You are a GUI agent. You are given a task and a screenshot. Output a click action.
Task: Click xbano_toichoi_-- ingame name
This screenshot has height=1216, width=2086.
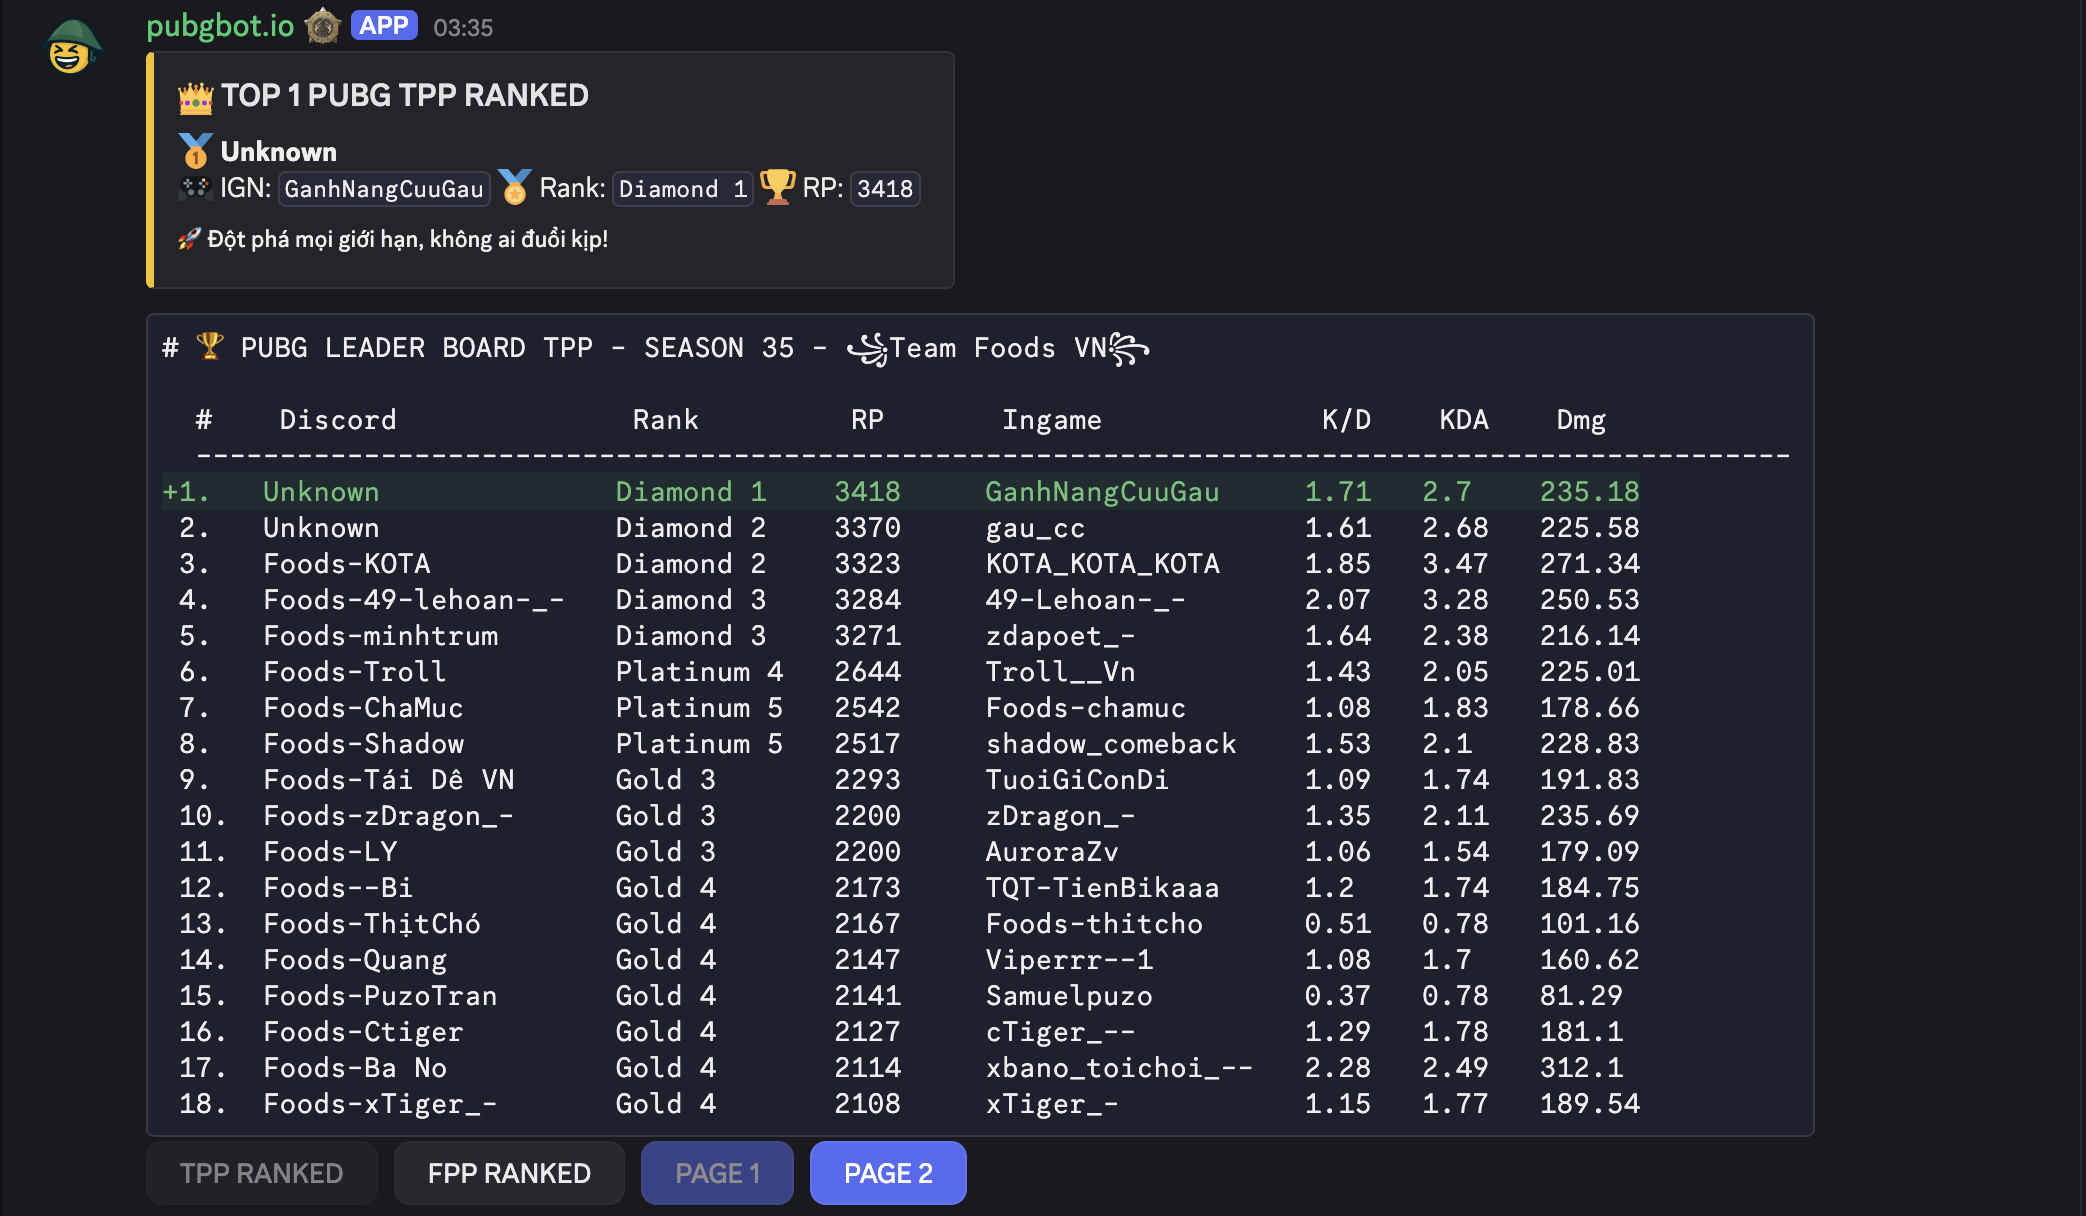(x=1119, y=1068)
